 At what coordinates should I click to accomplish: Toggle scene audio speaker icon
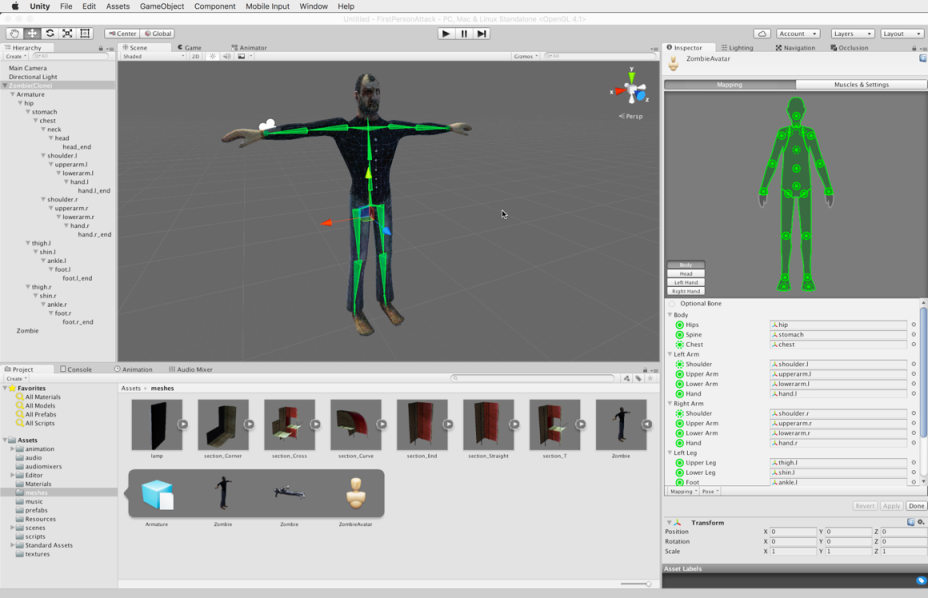[227, 56]
